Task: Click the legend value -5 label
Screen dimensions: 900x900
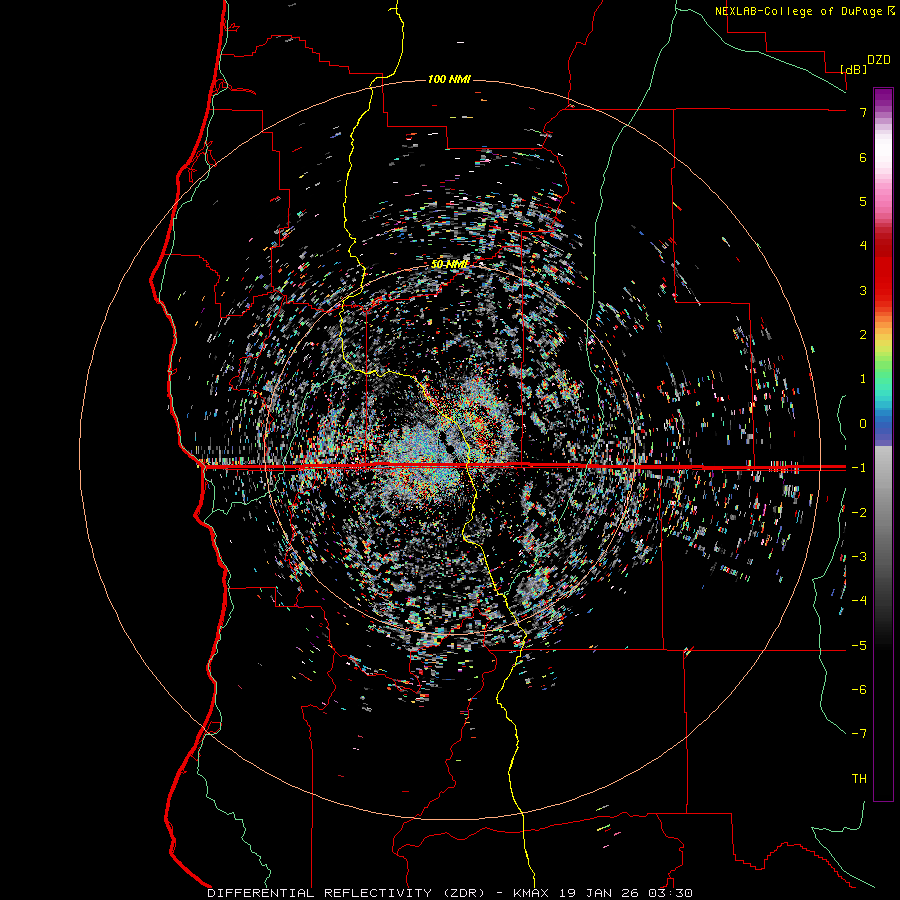Action: click(859, 646)
